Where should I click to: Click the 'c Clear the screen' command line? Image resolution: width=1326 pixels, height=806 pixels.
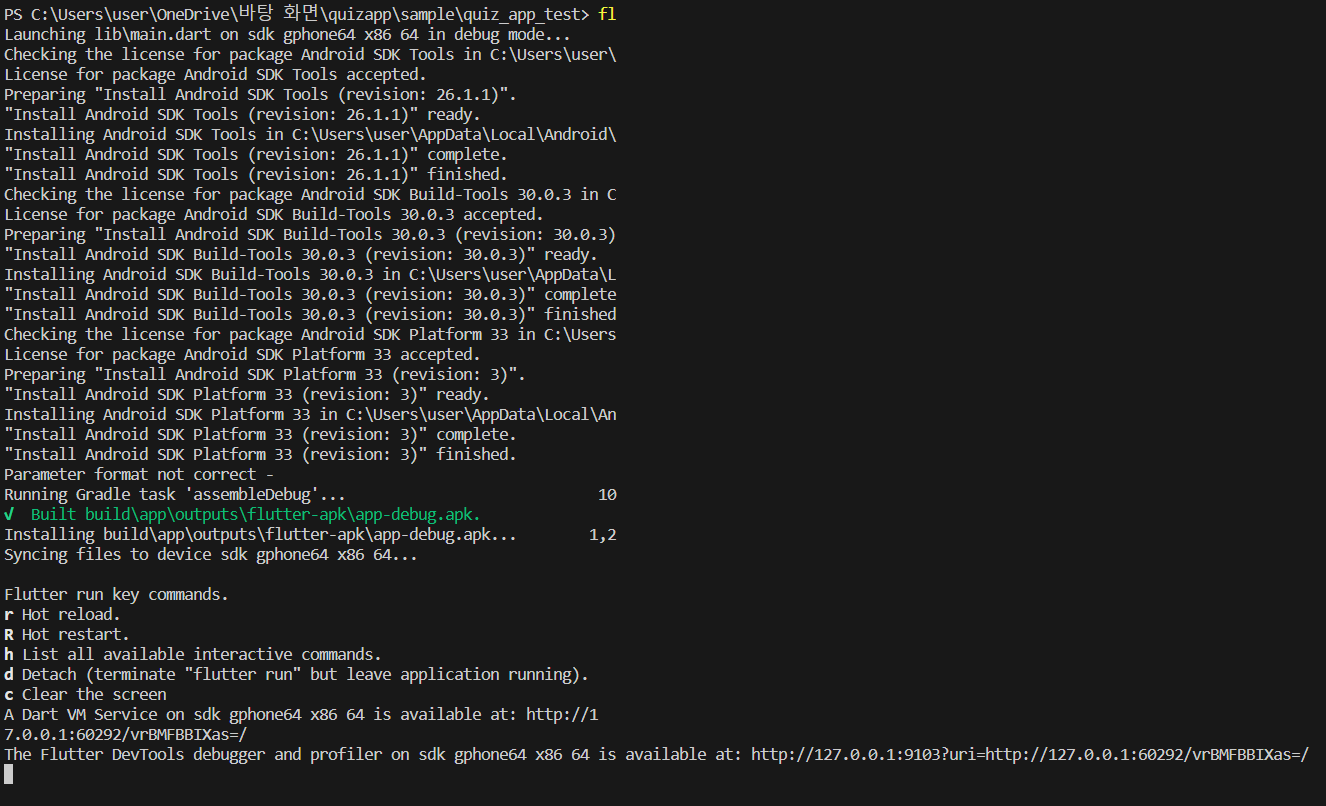coord(85,694)
